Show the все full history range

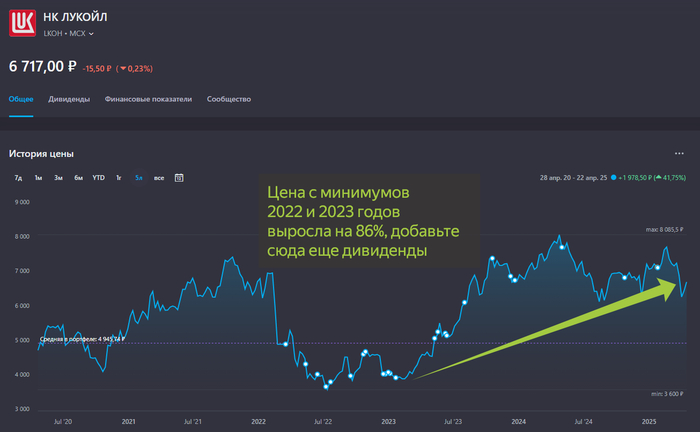pos(159,177)
